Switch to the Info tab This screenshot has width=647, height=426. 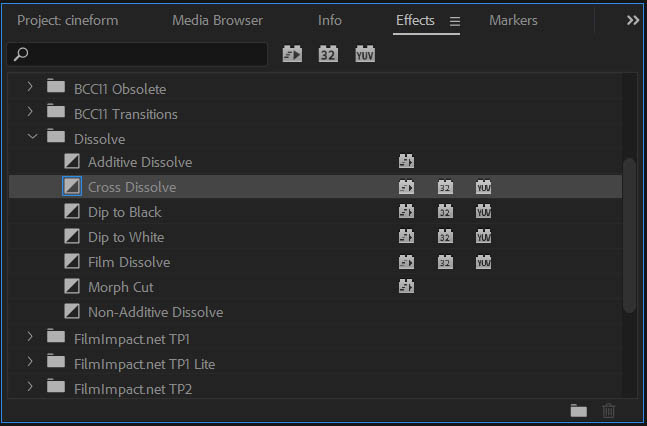pyautogui.click(x=330, y=20)
